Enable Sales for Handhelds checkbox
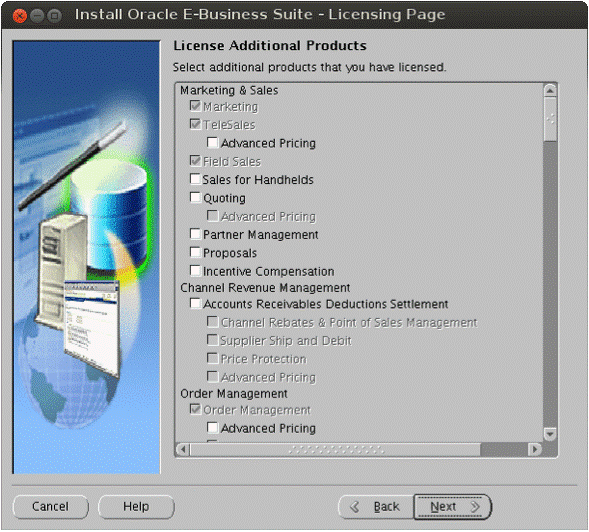Viewport: 589px width, 532px height. (195, 179)
